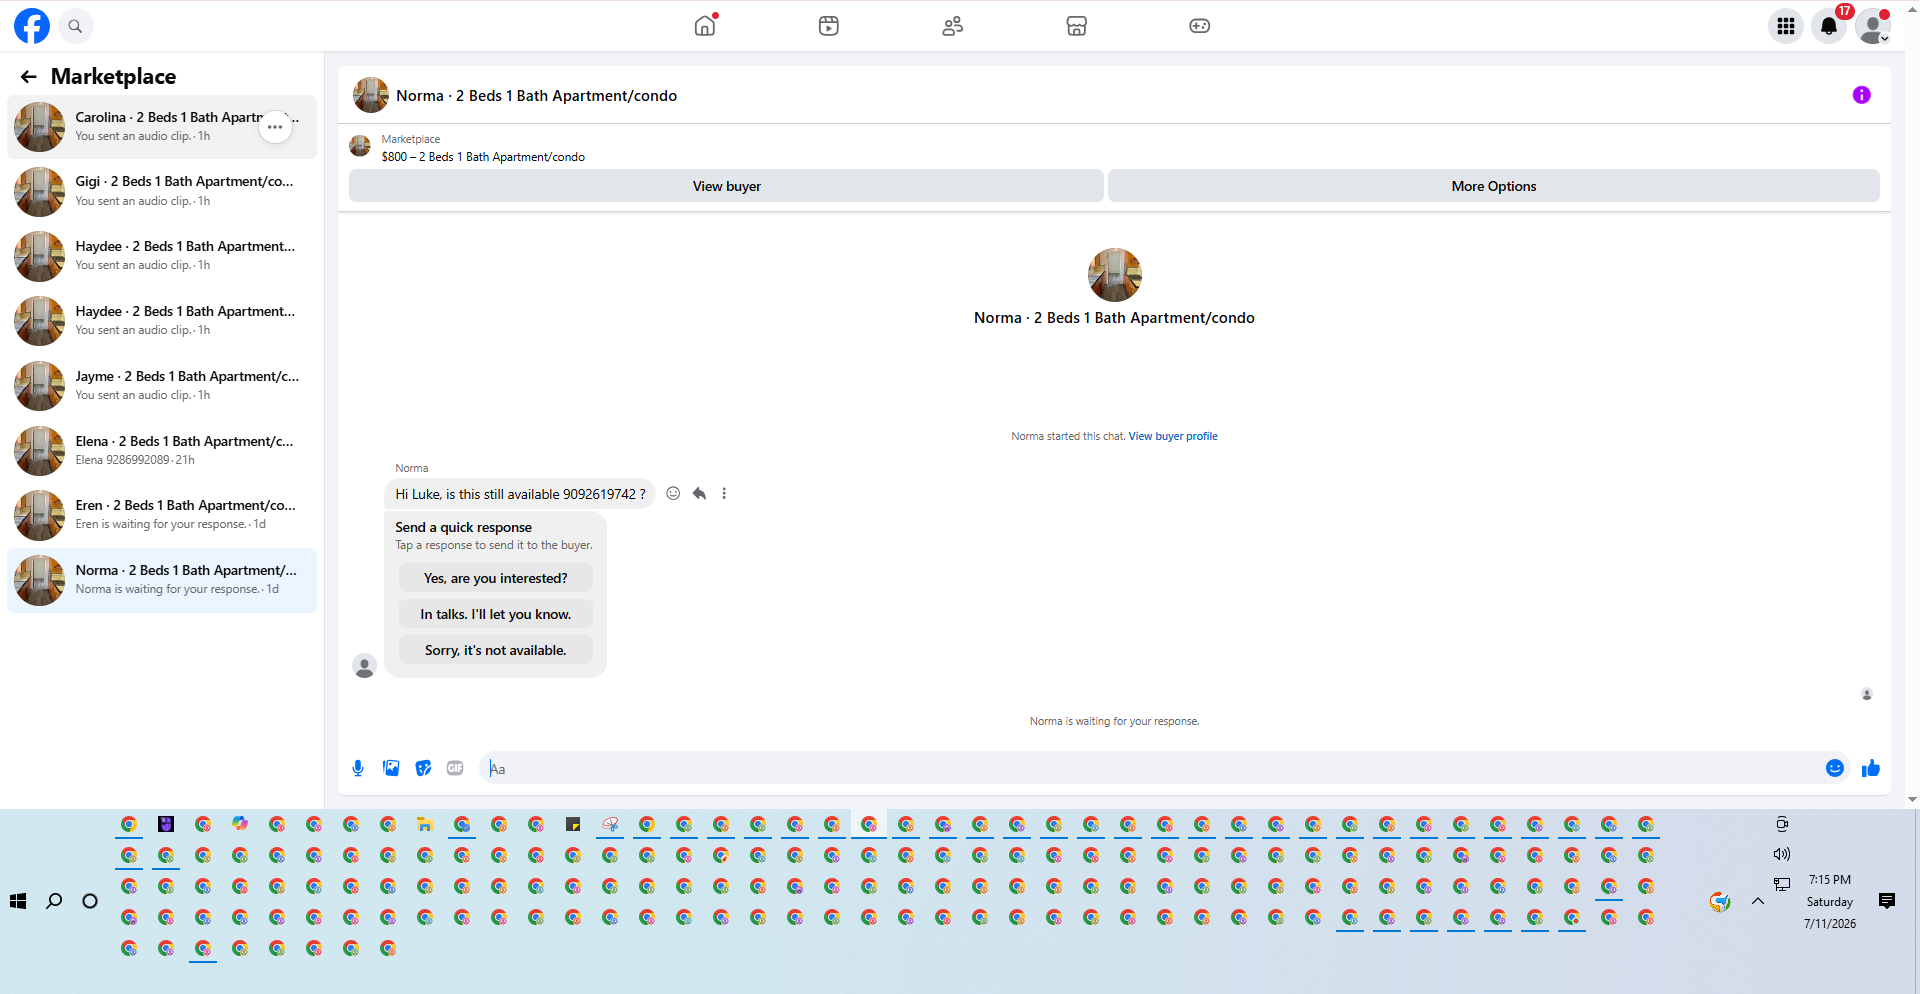
Task: Record a voice clip with microphone
Action: click(358, 768)
